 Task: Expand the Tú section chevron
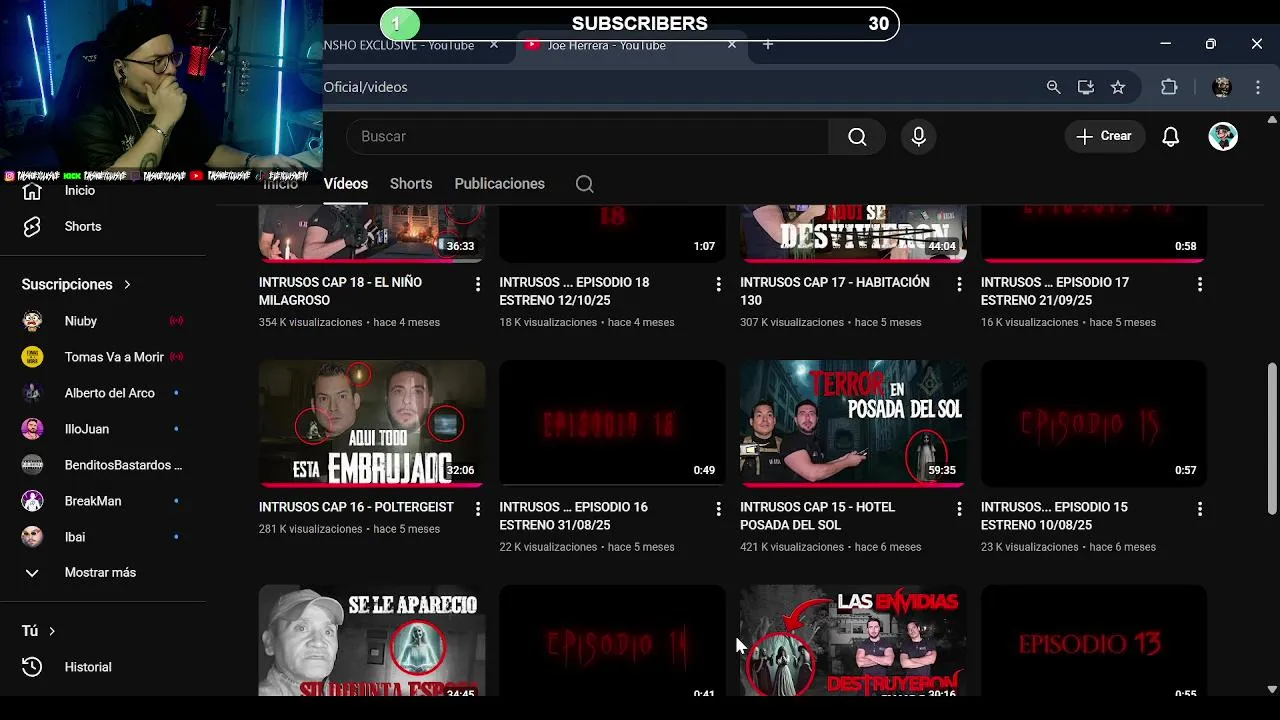(52, 631)
